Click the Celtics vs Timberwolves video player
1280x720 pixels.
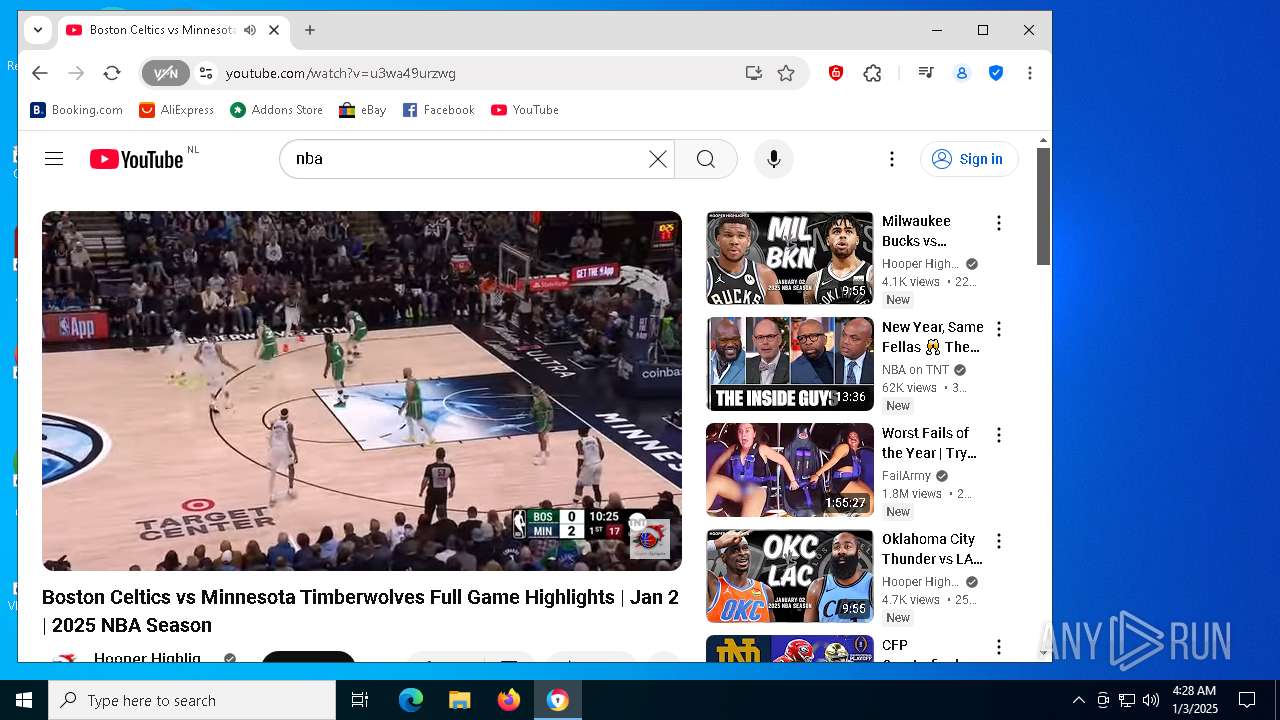[x=362, y=391]
